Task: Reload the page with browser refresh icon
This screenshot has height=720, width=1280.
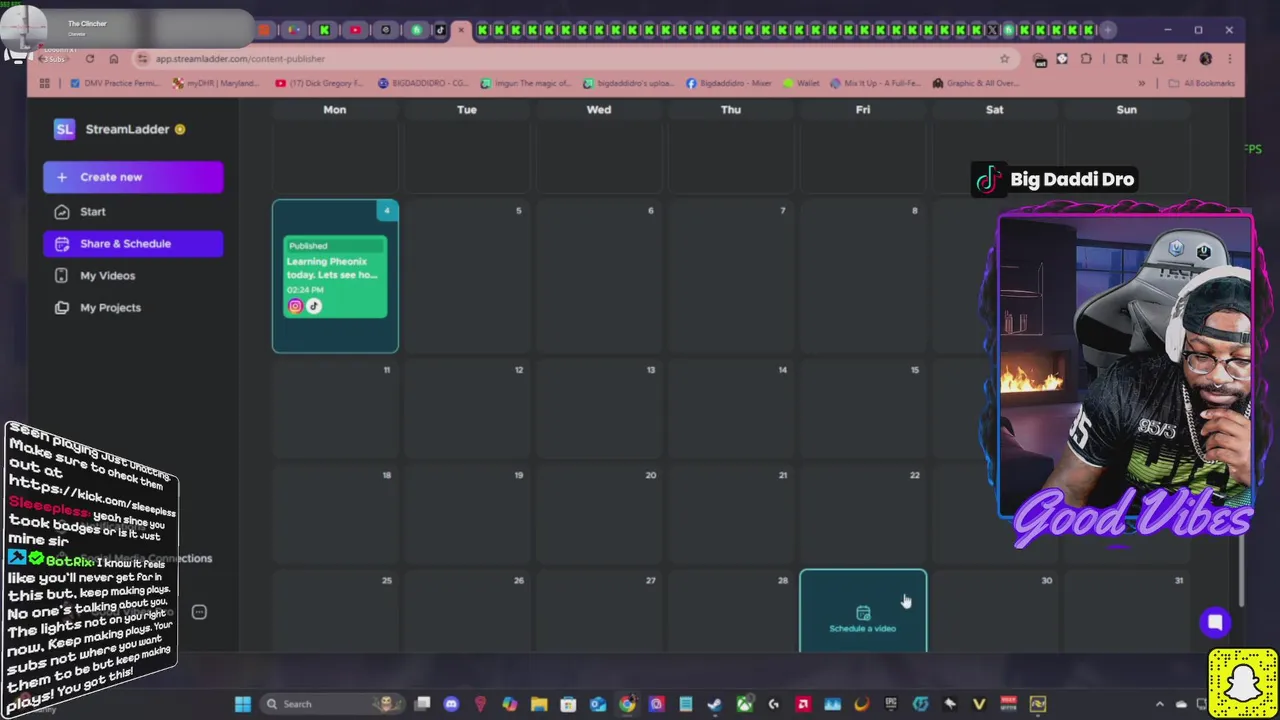Action: coord(90,59)
